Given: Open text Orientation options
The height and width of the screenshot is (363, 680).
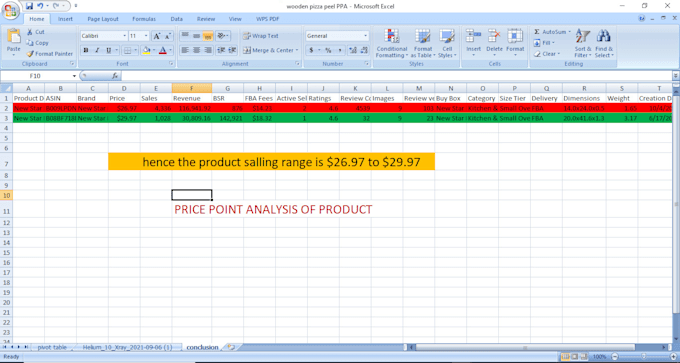Looking at the screenshot, I should pyautogui.click(x=222, y=36).
